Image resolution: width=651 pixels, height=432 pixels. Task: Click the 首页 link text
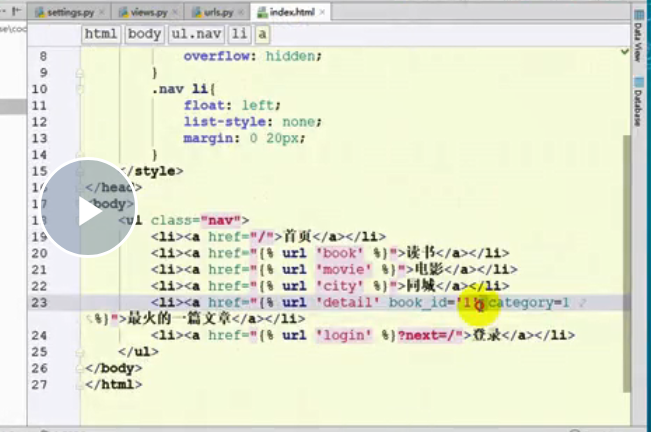297,237
